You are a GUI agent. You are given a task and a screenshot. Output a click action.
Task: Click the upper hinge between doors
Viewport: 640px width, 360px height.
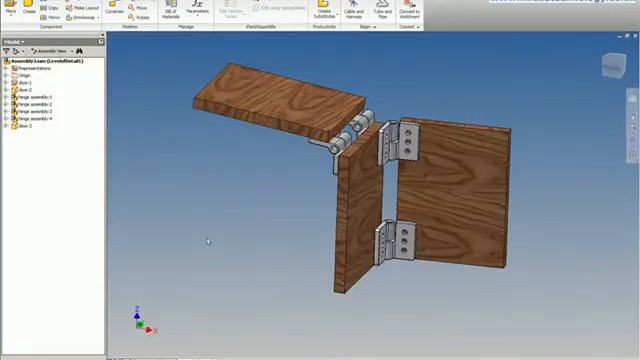[x=399, y=143]
